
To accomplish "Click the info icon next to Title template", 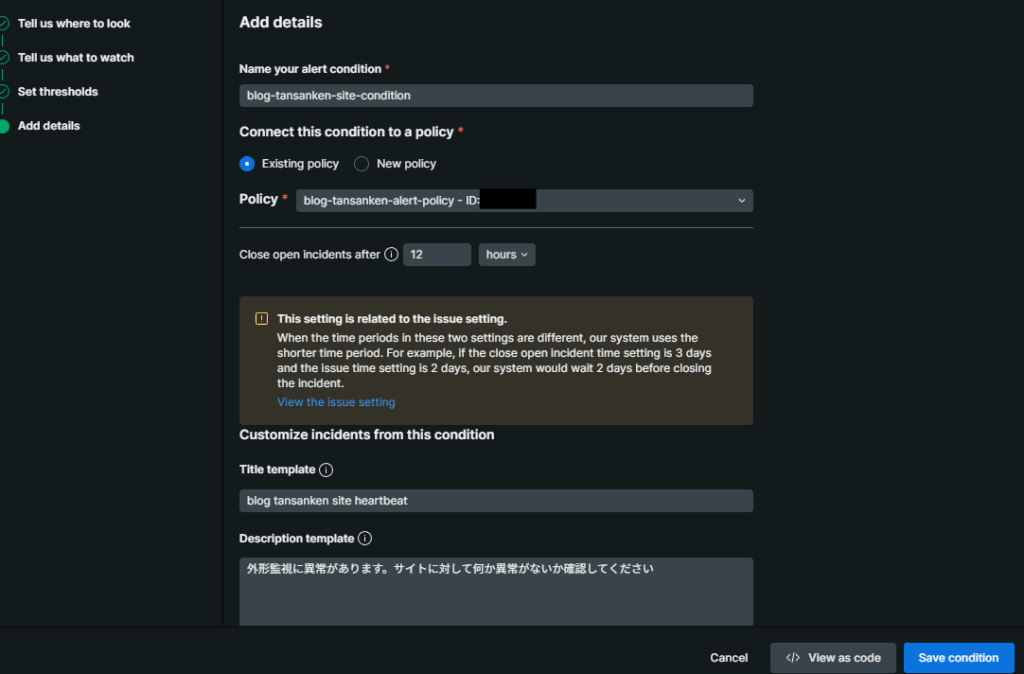I will point(326,470).
